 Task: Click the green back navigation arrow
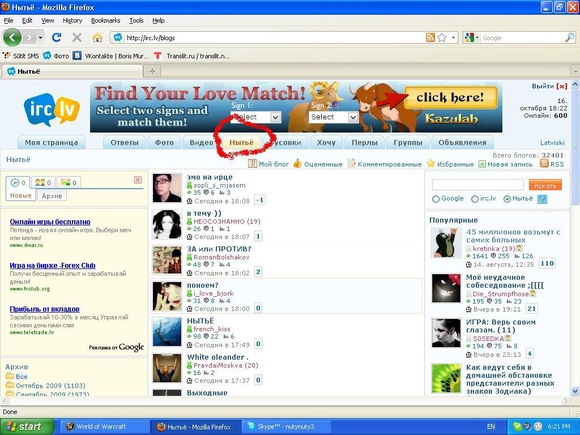12,37
